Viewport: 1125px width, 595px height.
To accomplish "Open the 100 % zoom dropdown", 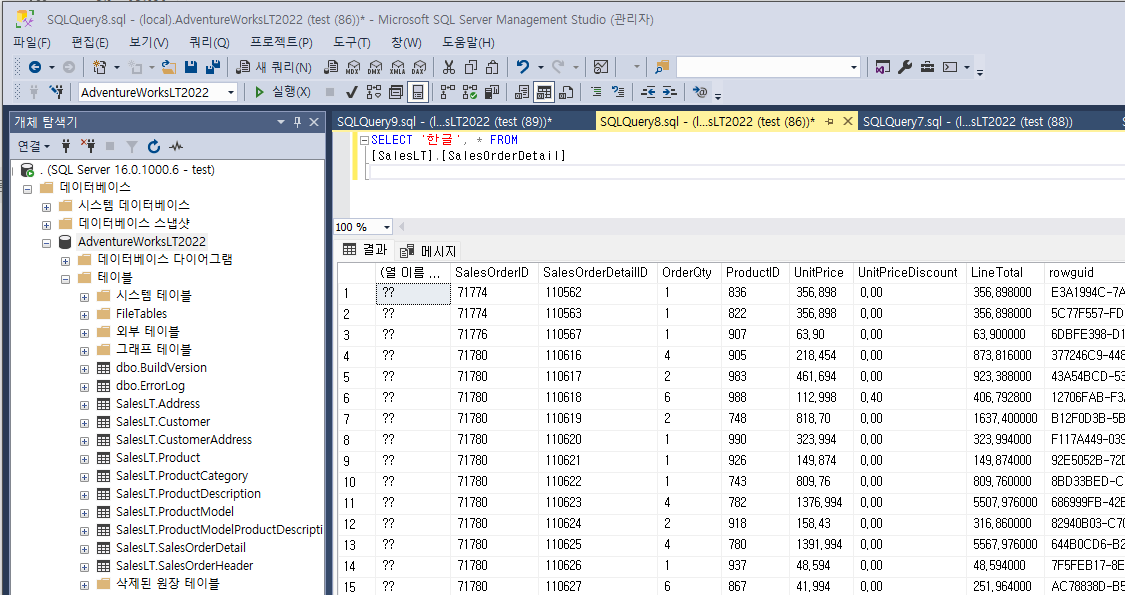I will [387, 227].
